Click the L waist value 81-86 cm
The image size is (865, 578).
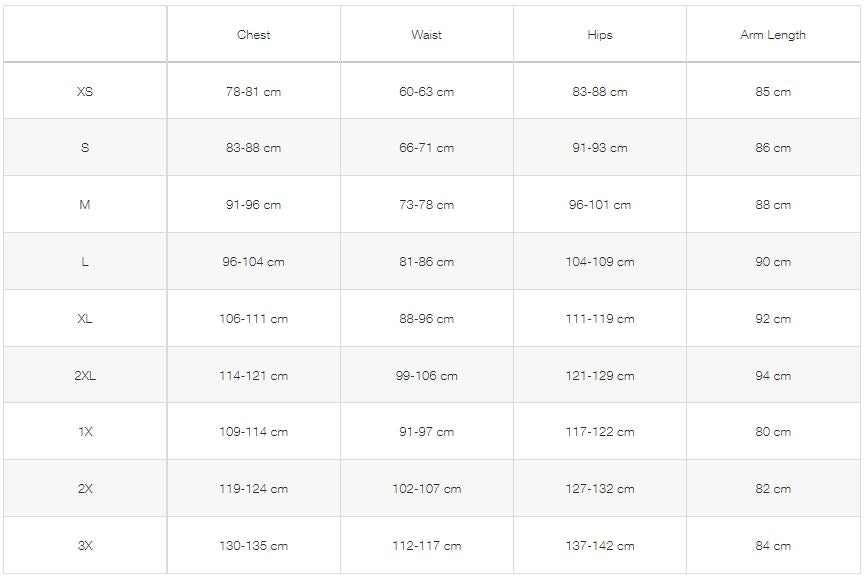[x=426, y=262]
